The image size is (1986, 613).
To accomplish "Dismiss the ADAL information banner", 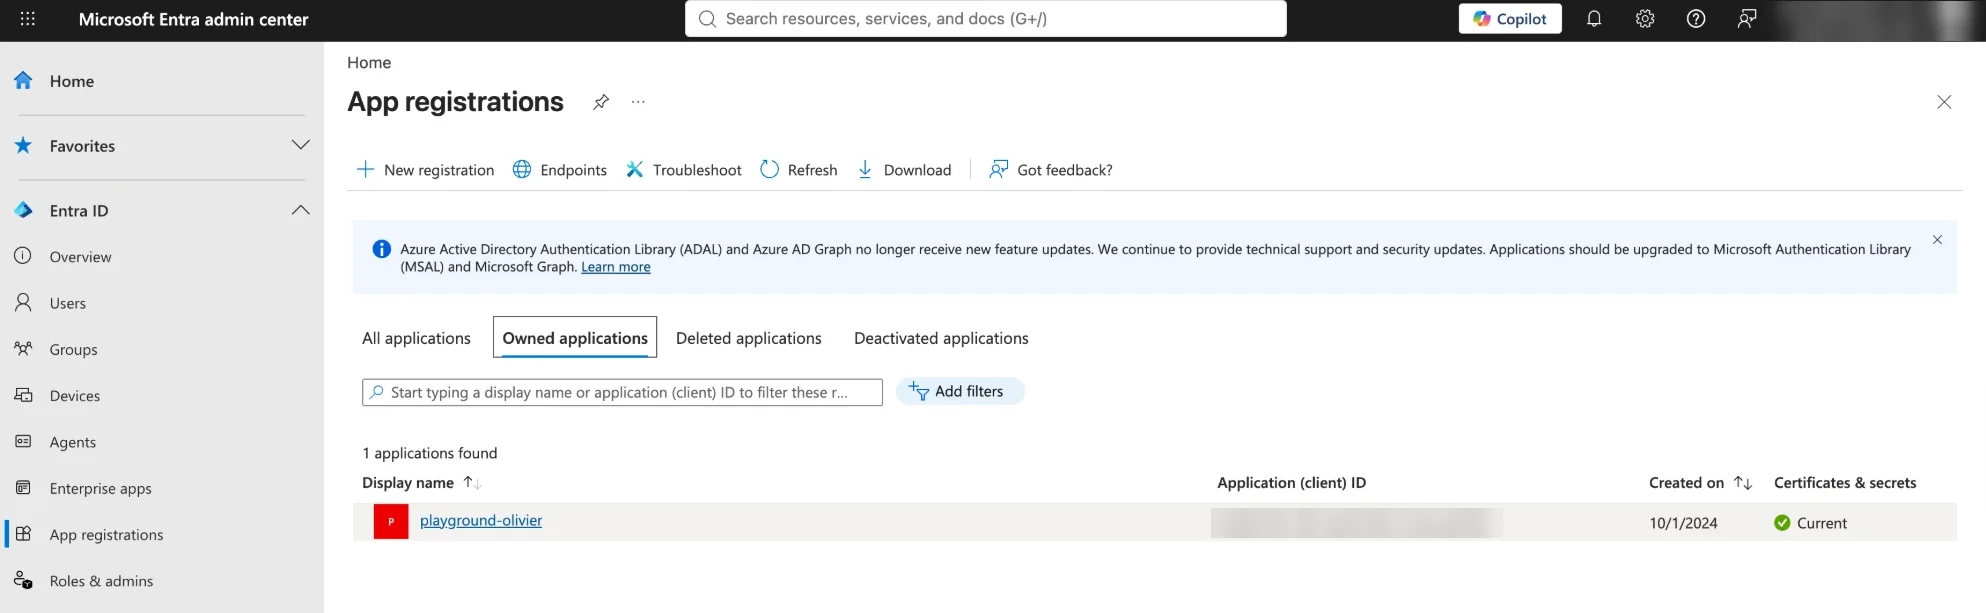I will [1937, 240].
